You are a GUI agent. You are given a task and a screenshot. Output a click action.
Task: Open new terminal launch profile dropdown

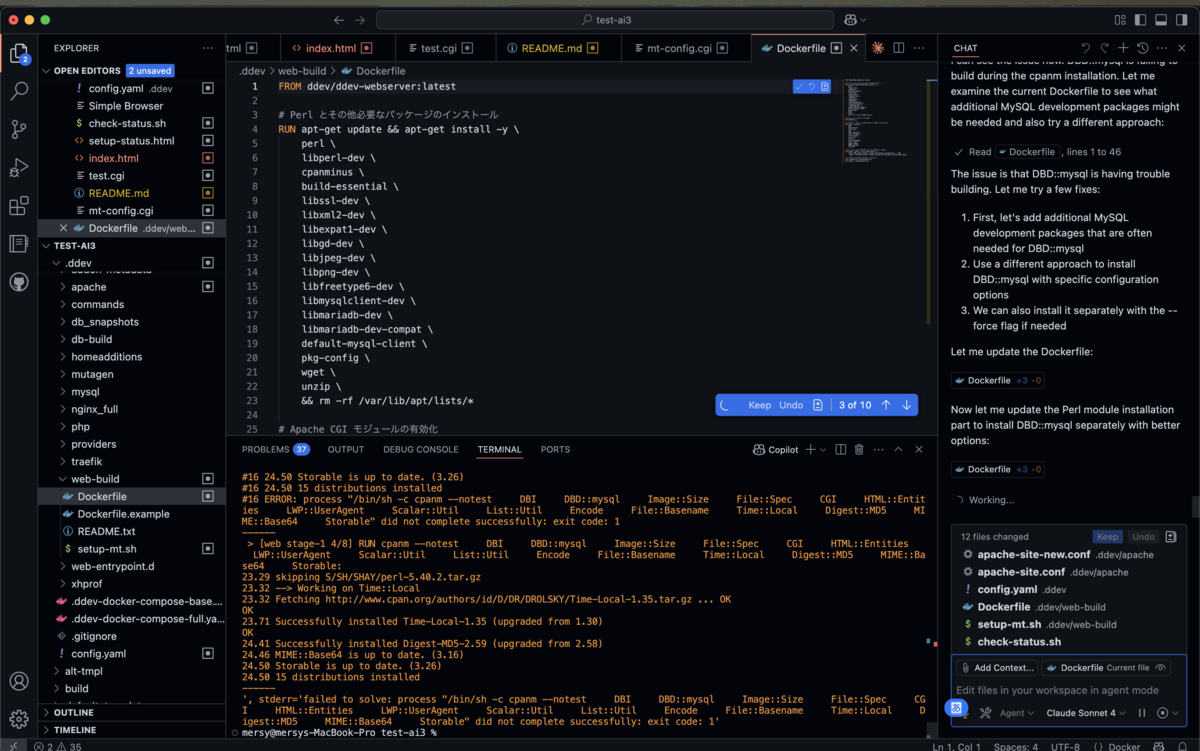coord(823,450)
